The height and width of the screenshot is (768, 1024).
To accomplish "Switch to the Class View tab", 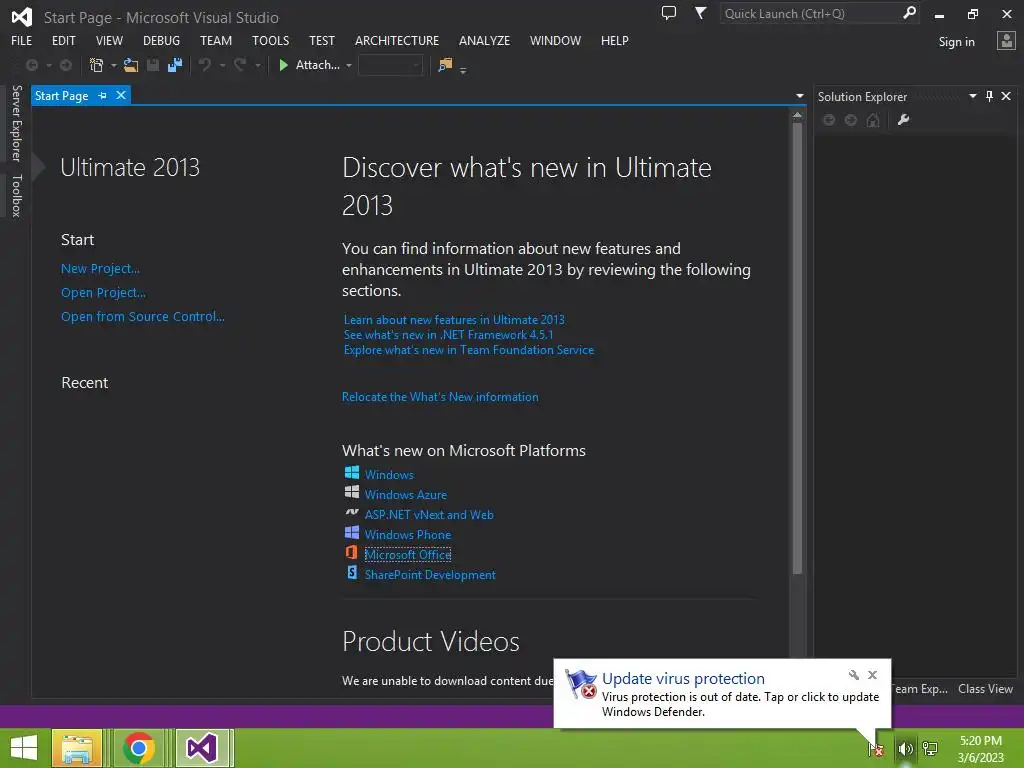I will pyautogui.click(x=985, y=689).
